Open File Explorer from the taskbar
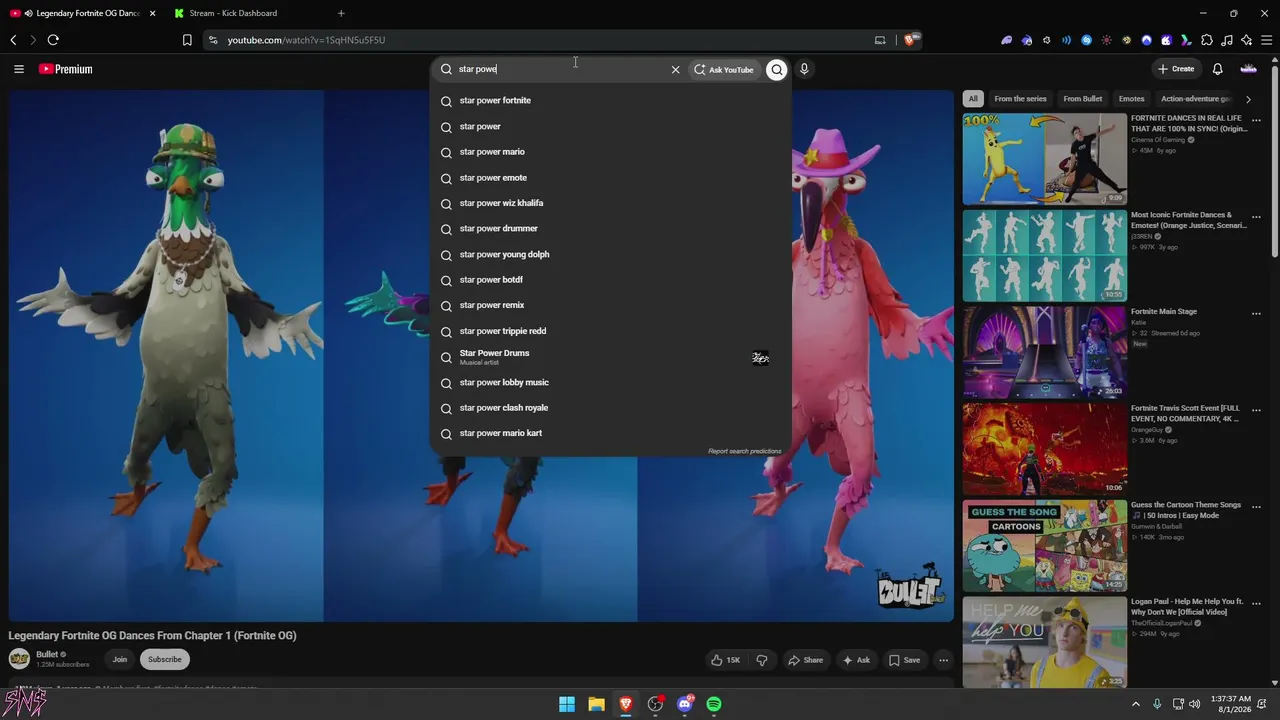The height and width of the screenshot is (720, 1280). (596, 704)
